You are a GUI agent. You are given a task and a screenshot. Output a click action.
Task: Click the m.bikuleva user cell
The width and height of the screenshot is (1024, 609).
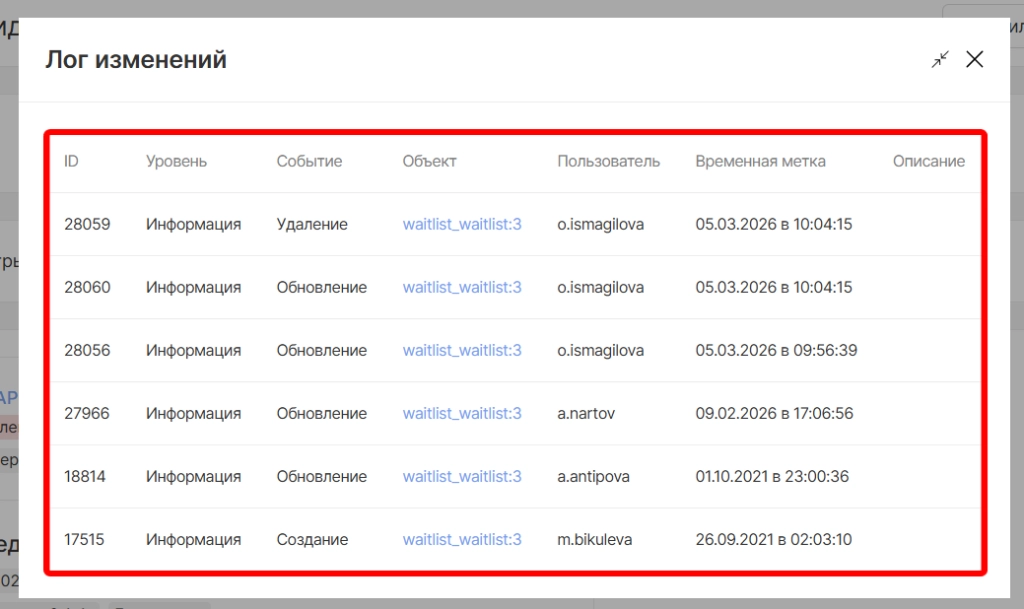tap(594, 539)
